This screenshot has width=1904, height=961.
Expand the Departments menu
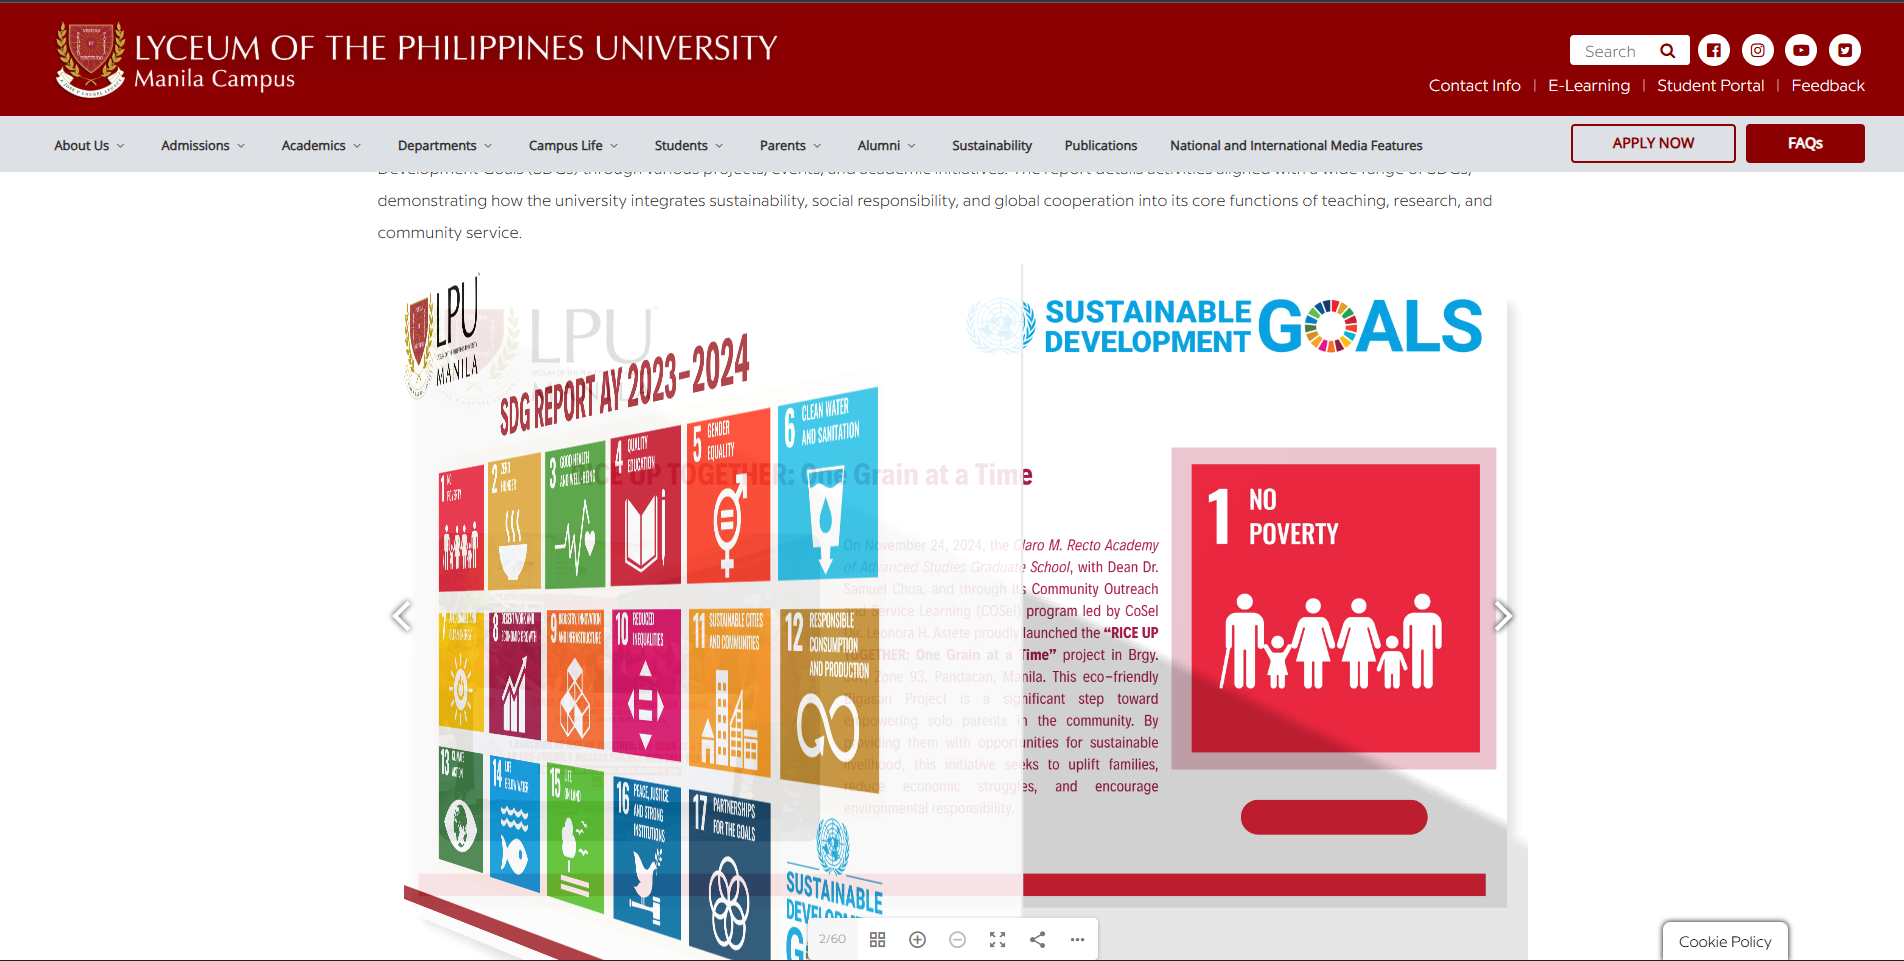coord(445,145)
